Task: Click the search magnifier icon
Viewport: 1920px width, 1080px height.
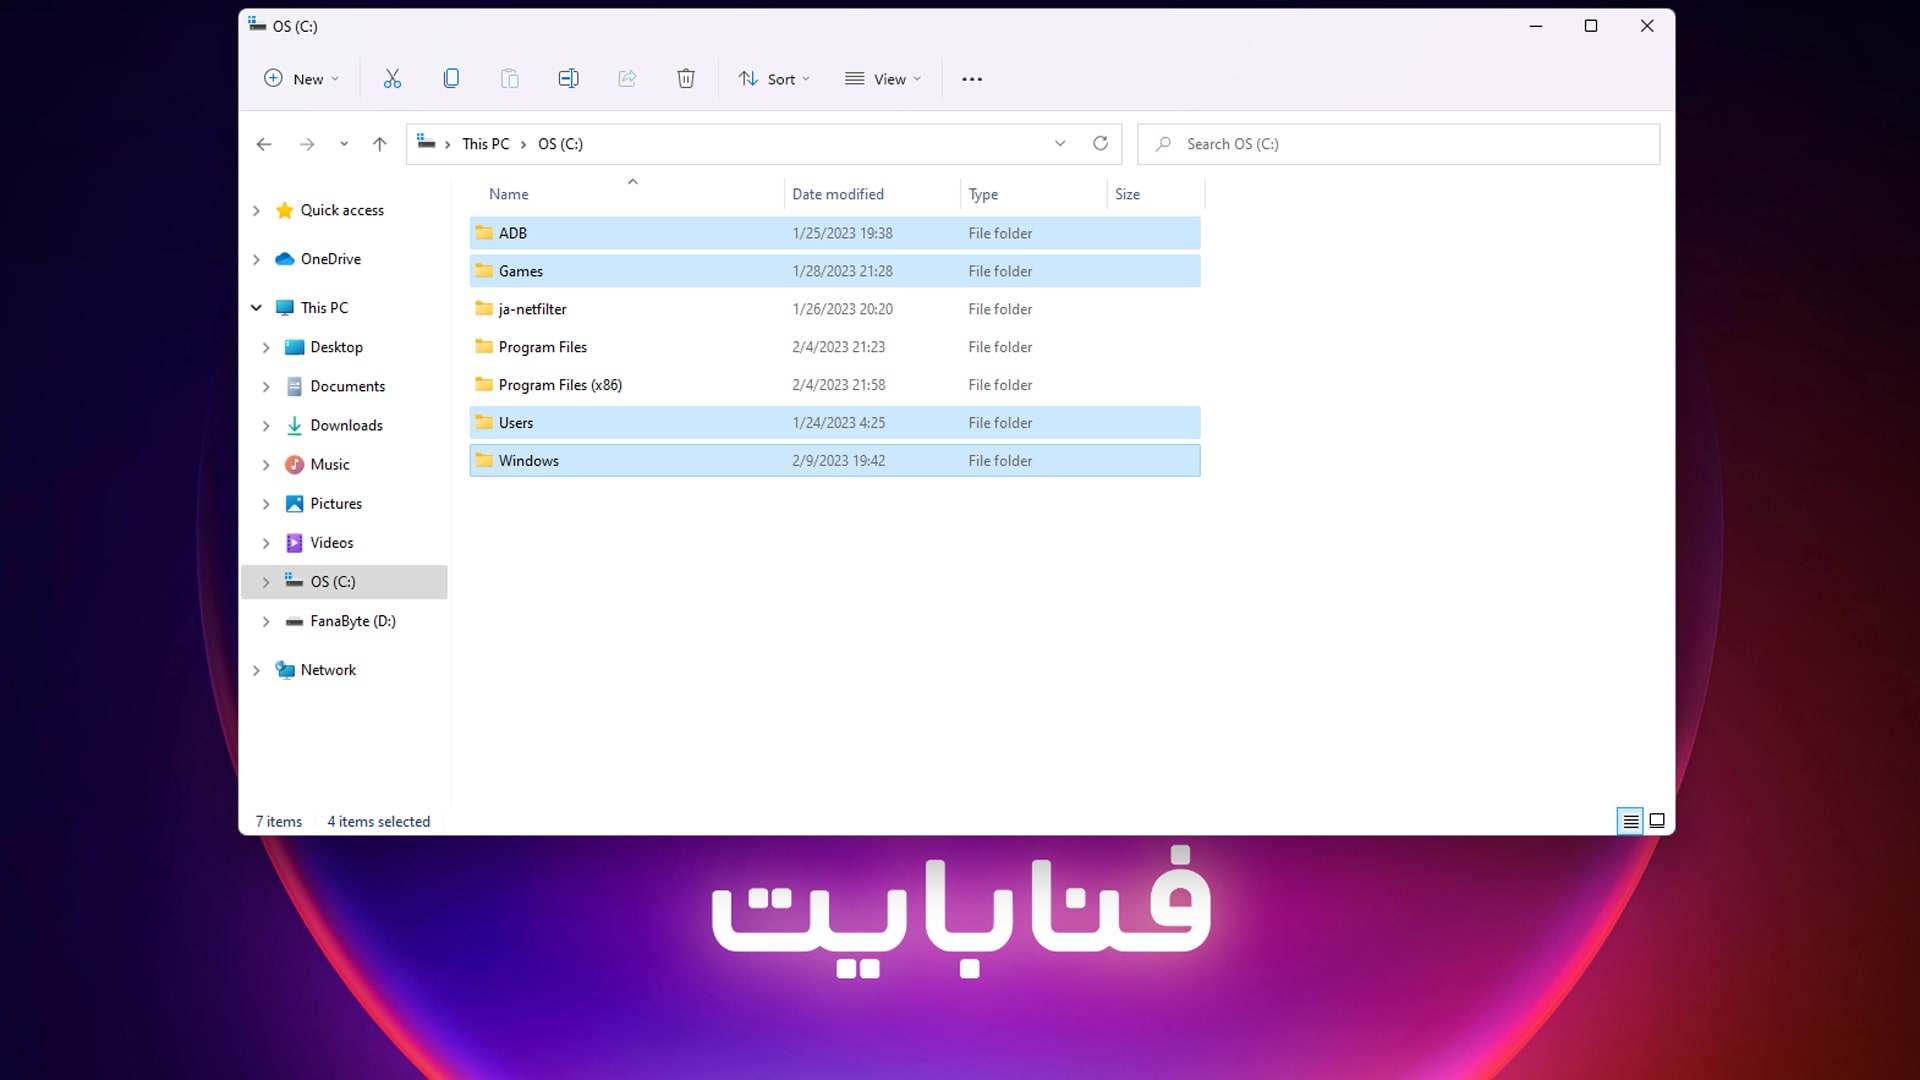Action: (x=1163, y=144)
